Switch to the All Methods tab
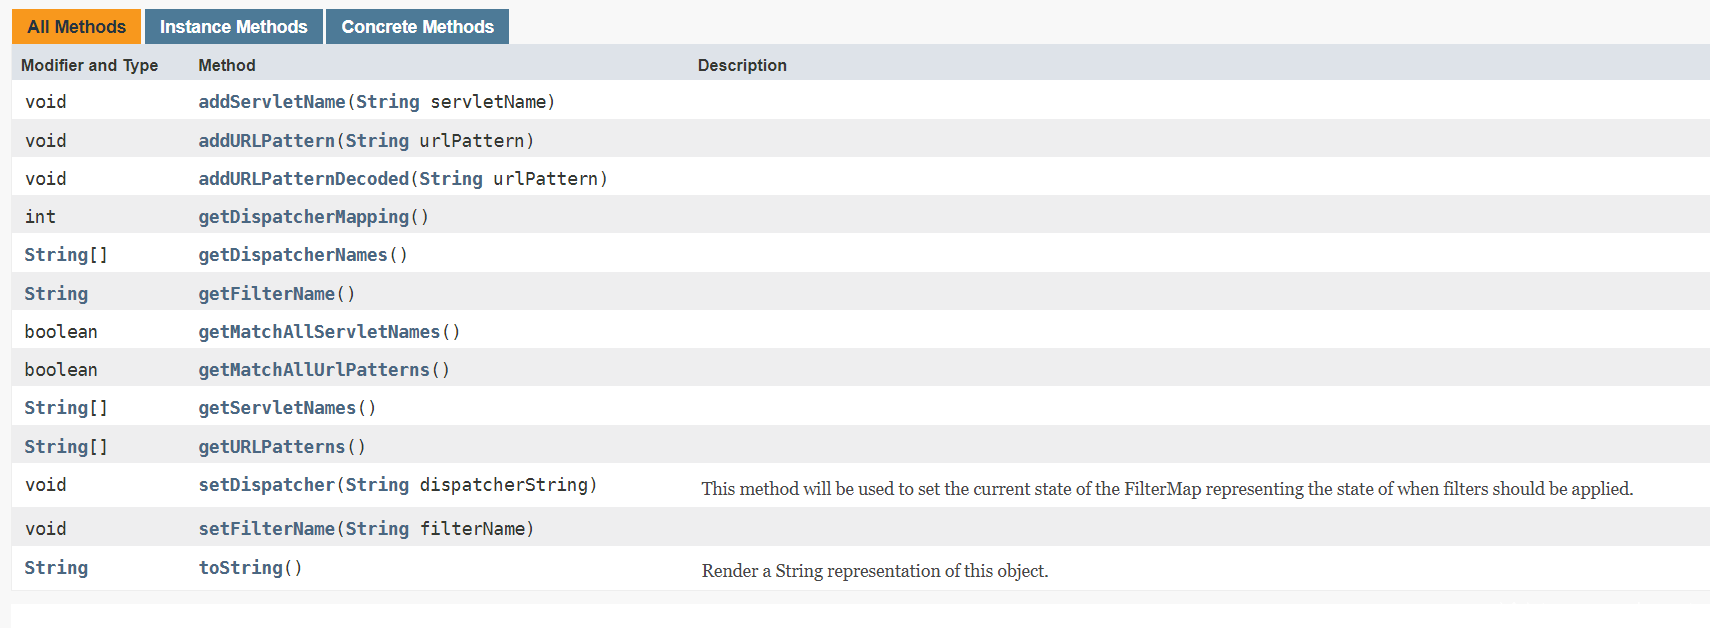 (x=76, y=27)
